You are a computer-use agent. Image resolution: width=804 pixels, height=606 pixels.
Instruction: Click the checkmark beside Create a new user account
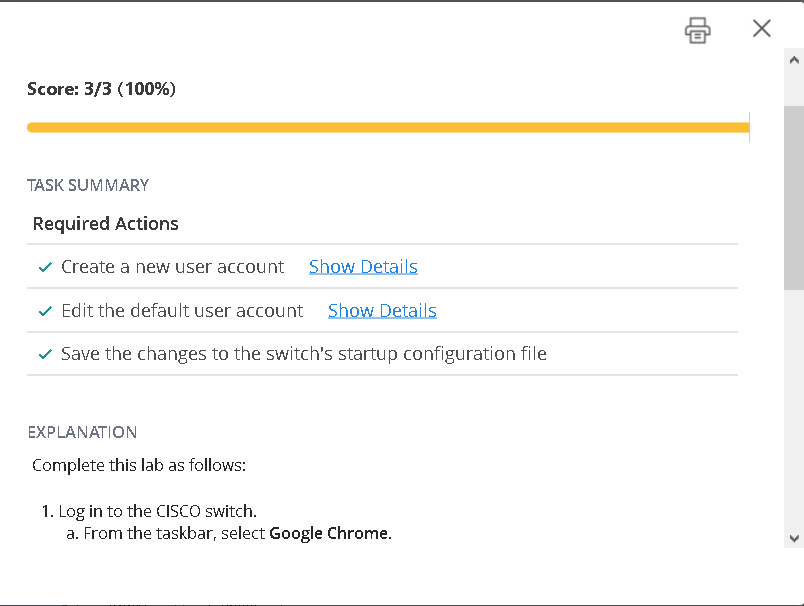click(x=44, y=268)
